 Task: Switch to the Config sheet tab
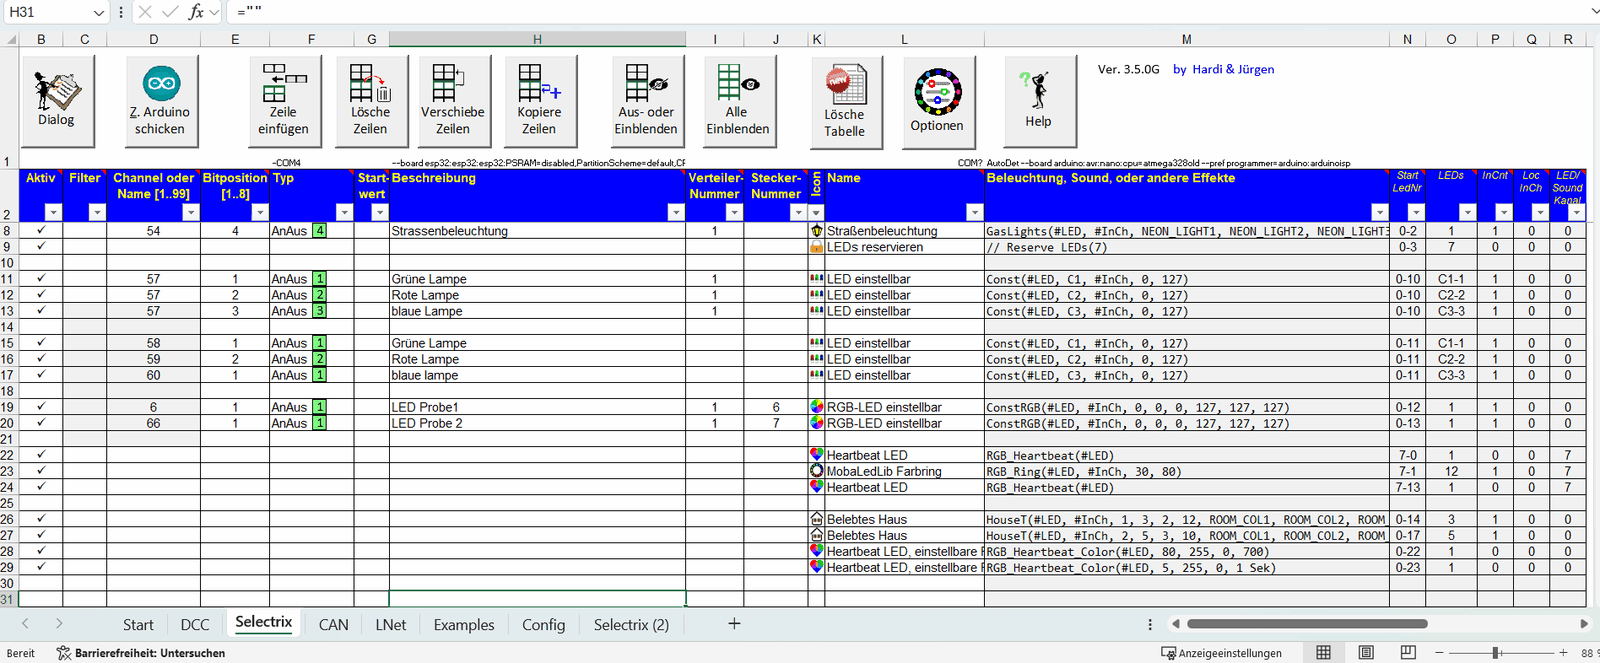point(543,625)
